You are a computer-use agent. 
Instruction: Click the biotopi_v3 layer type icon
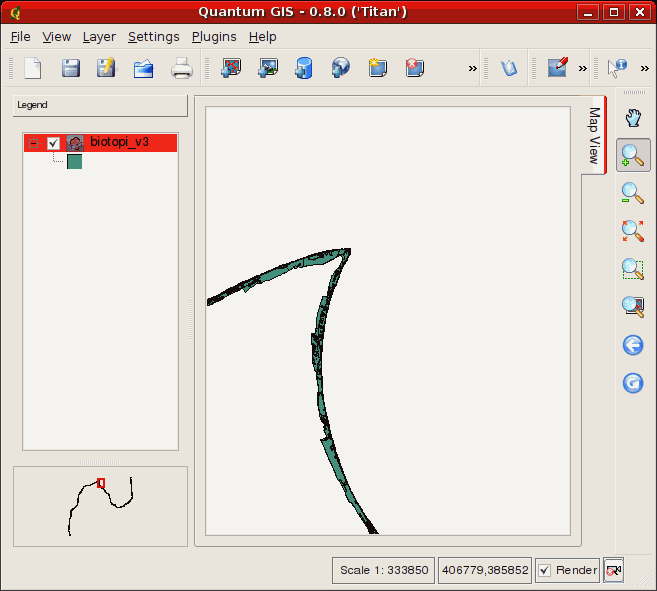point(75,143)
